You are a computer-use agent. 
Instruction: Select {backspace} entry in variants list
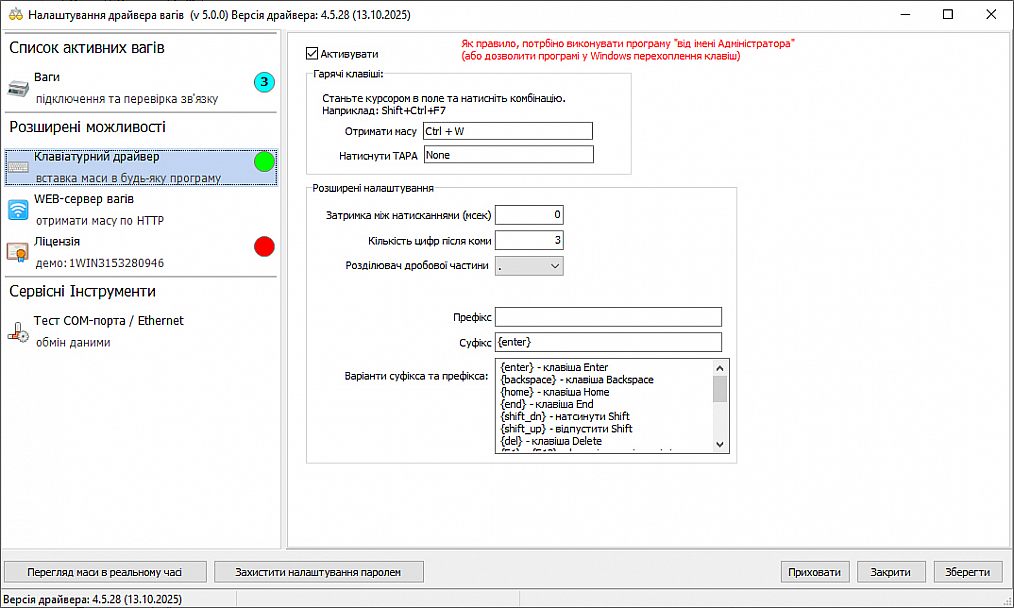[x=576, y=380]
